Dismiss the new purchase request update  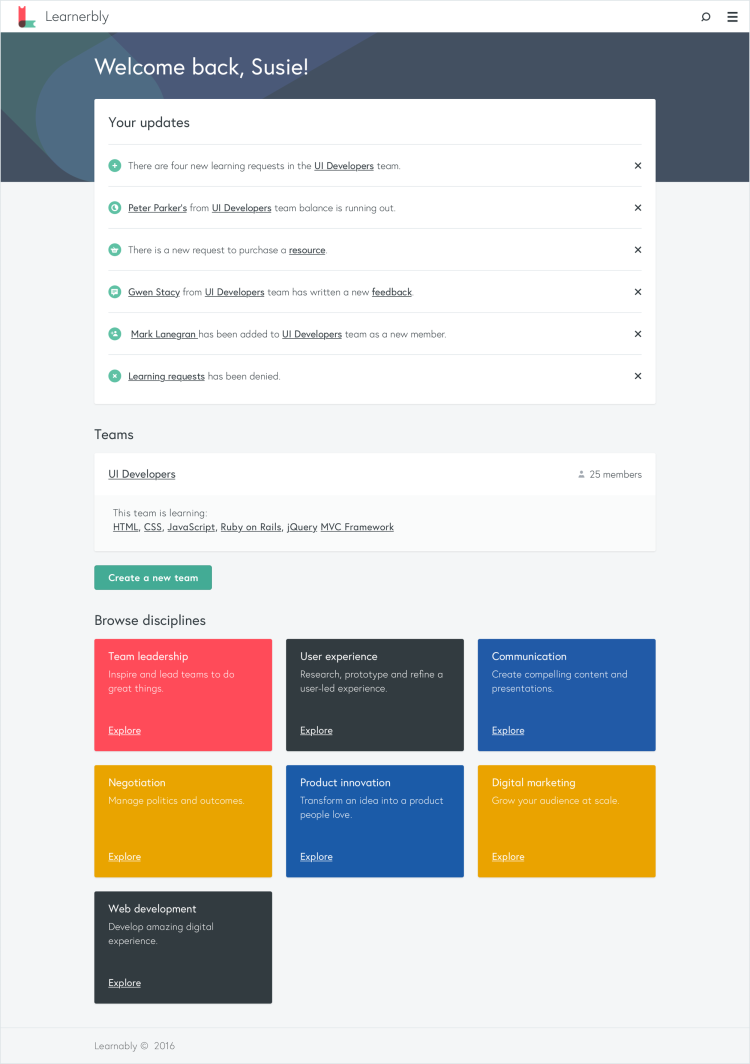tap(638, 250)
